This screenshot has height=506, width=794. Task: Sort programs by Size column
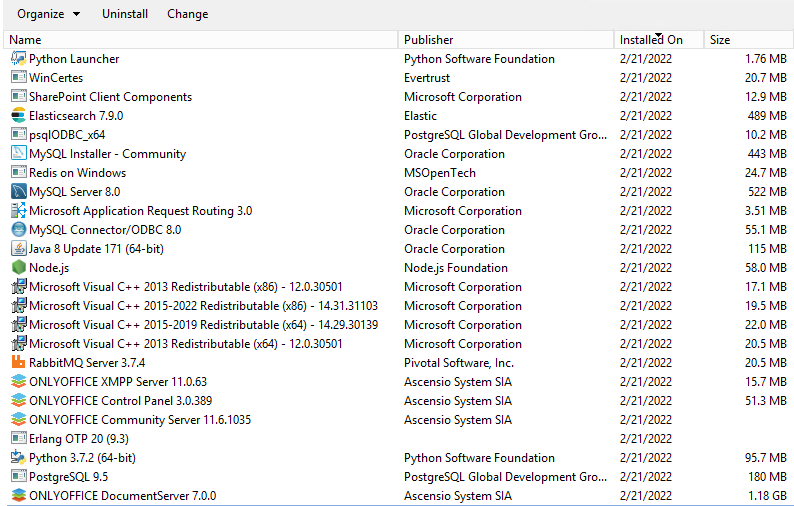pos(749,40)
